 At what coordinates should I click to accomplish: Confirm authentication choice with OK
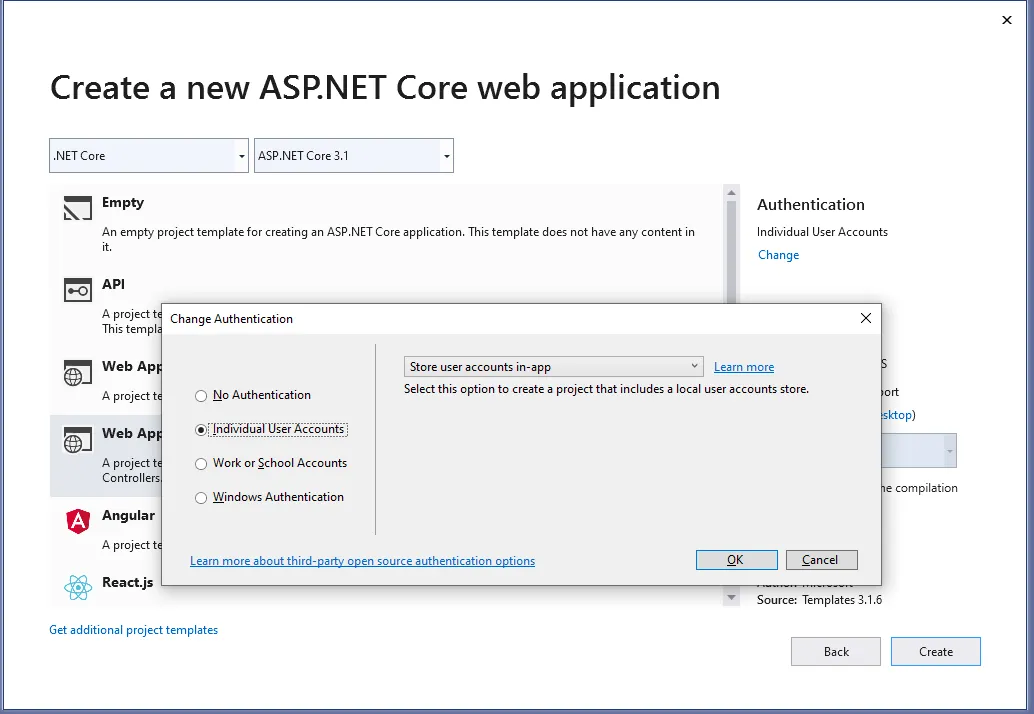coord(736,559)
